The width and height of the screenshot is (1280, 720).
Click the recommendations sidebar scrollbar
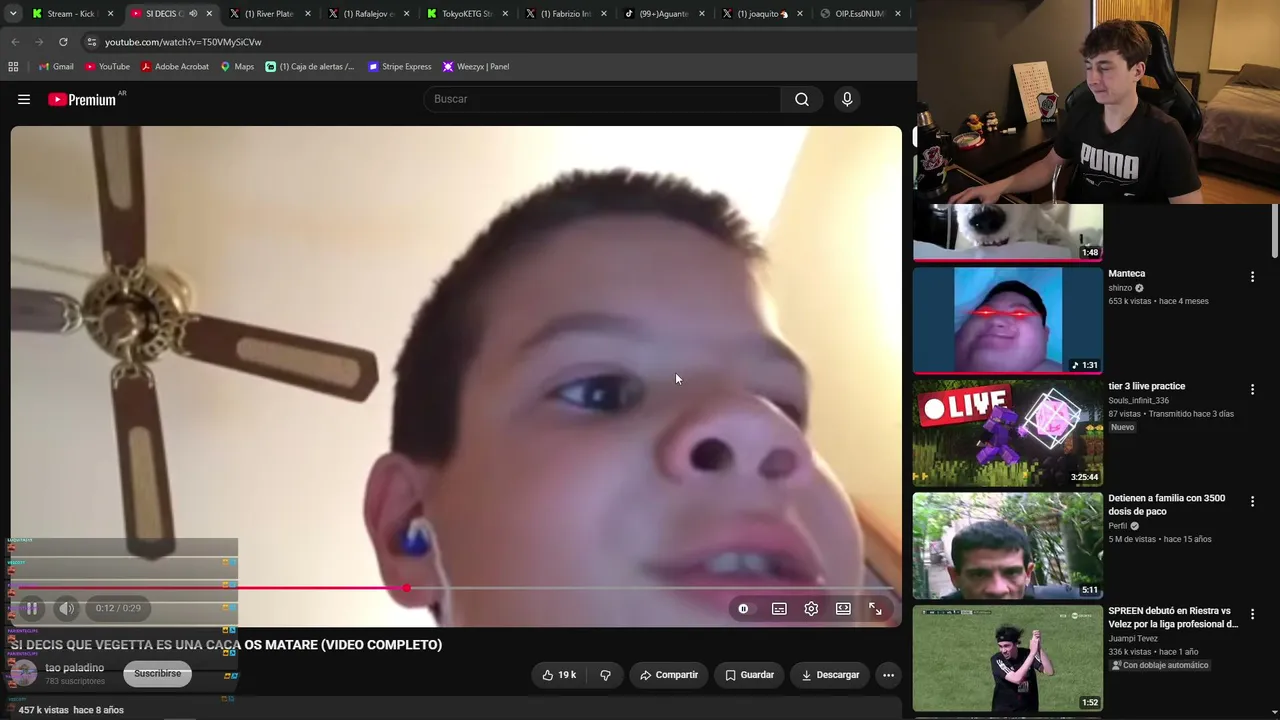point(1275,230)
